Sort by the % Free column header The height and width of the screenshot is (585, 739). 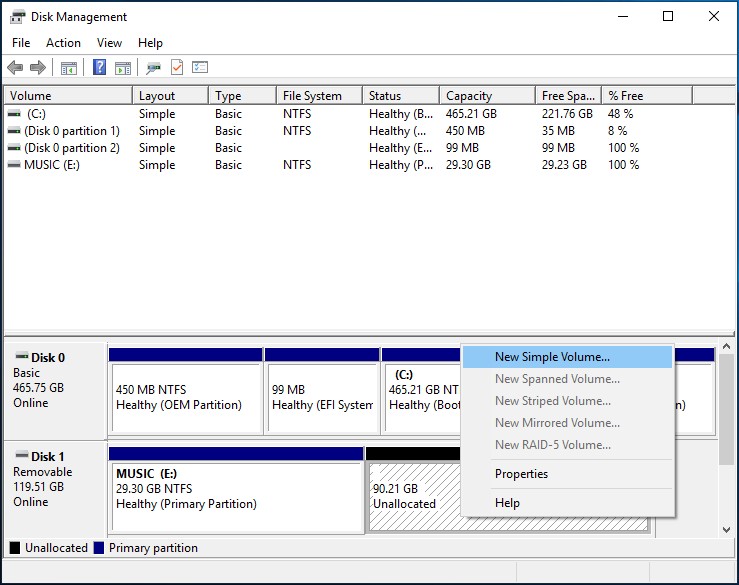648,96
